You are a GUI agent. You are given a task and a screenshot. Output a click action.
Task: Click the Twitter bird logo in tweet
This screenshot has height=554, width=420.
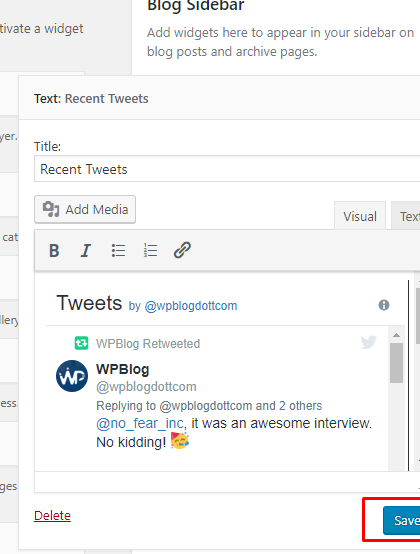pos(368,342)
